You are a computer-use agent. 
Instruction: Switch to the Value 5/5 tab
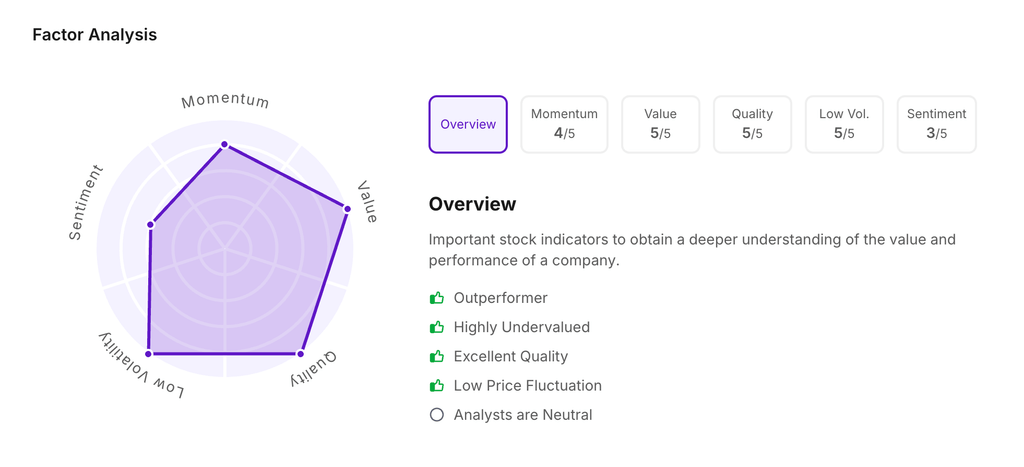click(660, 124)
